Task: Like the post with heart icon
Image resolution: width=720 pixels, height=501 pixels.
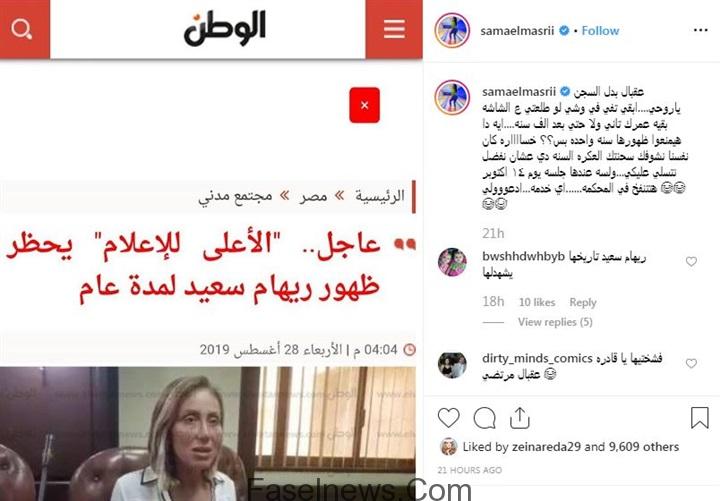Action: tap(449, 418)
